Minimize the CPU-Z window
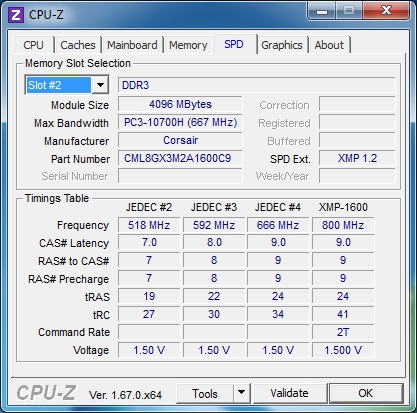This screenshot has width=417, height=413. tap(322, 11)
